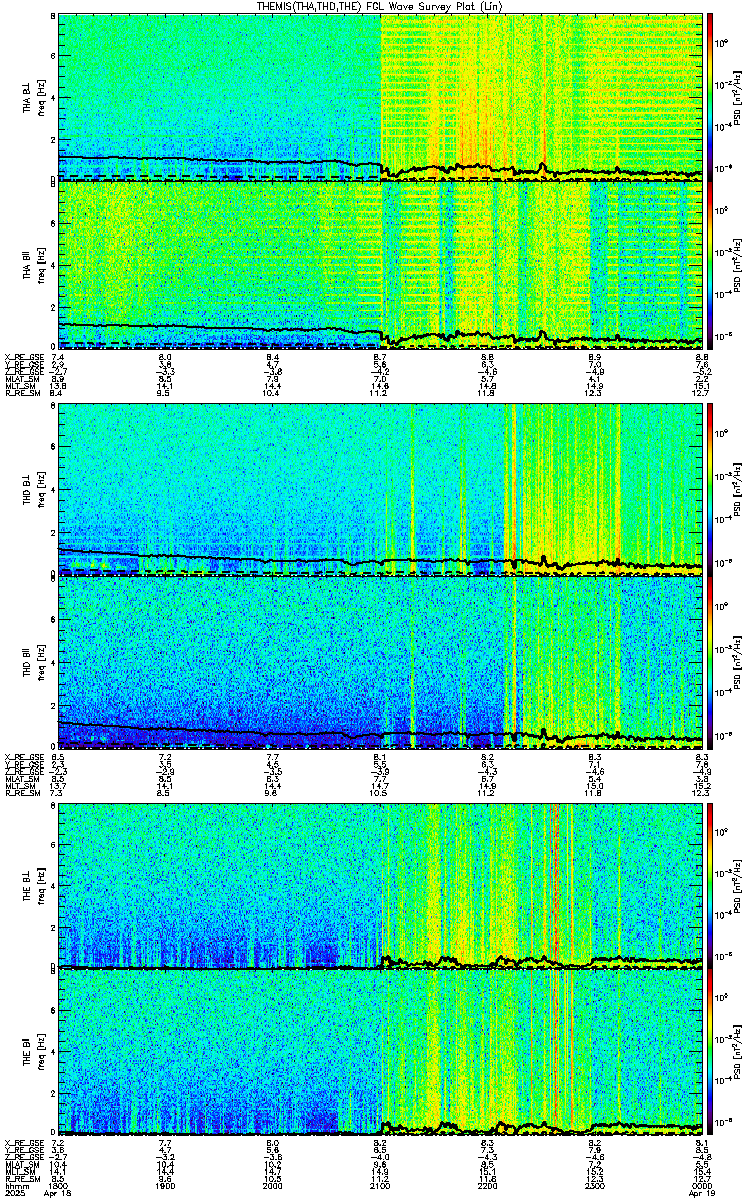The image size is (750, 1200).
Task: Click the THD B-parallel freq [Hz] axis label
Action: tap(40, 663)
